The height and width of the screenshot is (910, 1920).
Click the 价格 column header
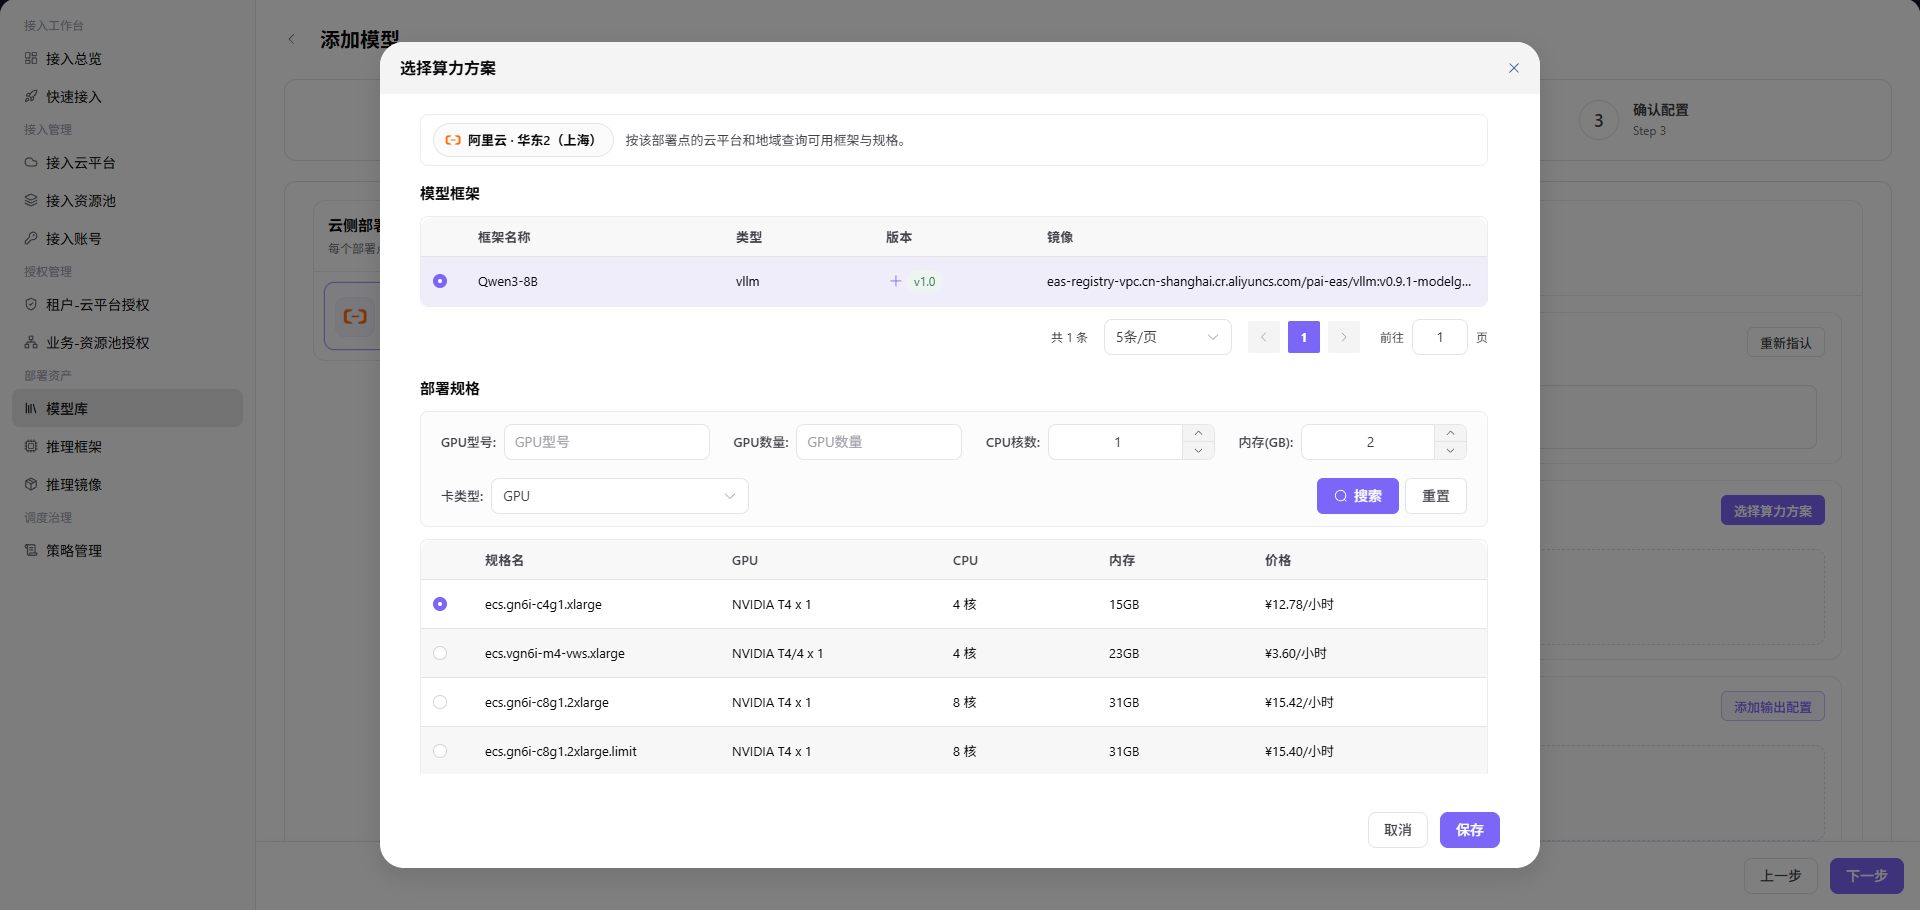click(x=1278, y=560)
